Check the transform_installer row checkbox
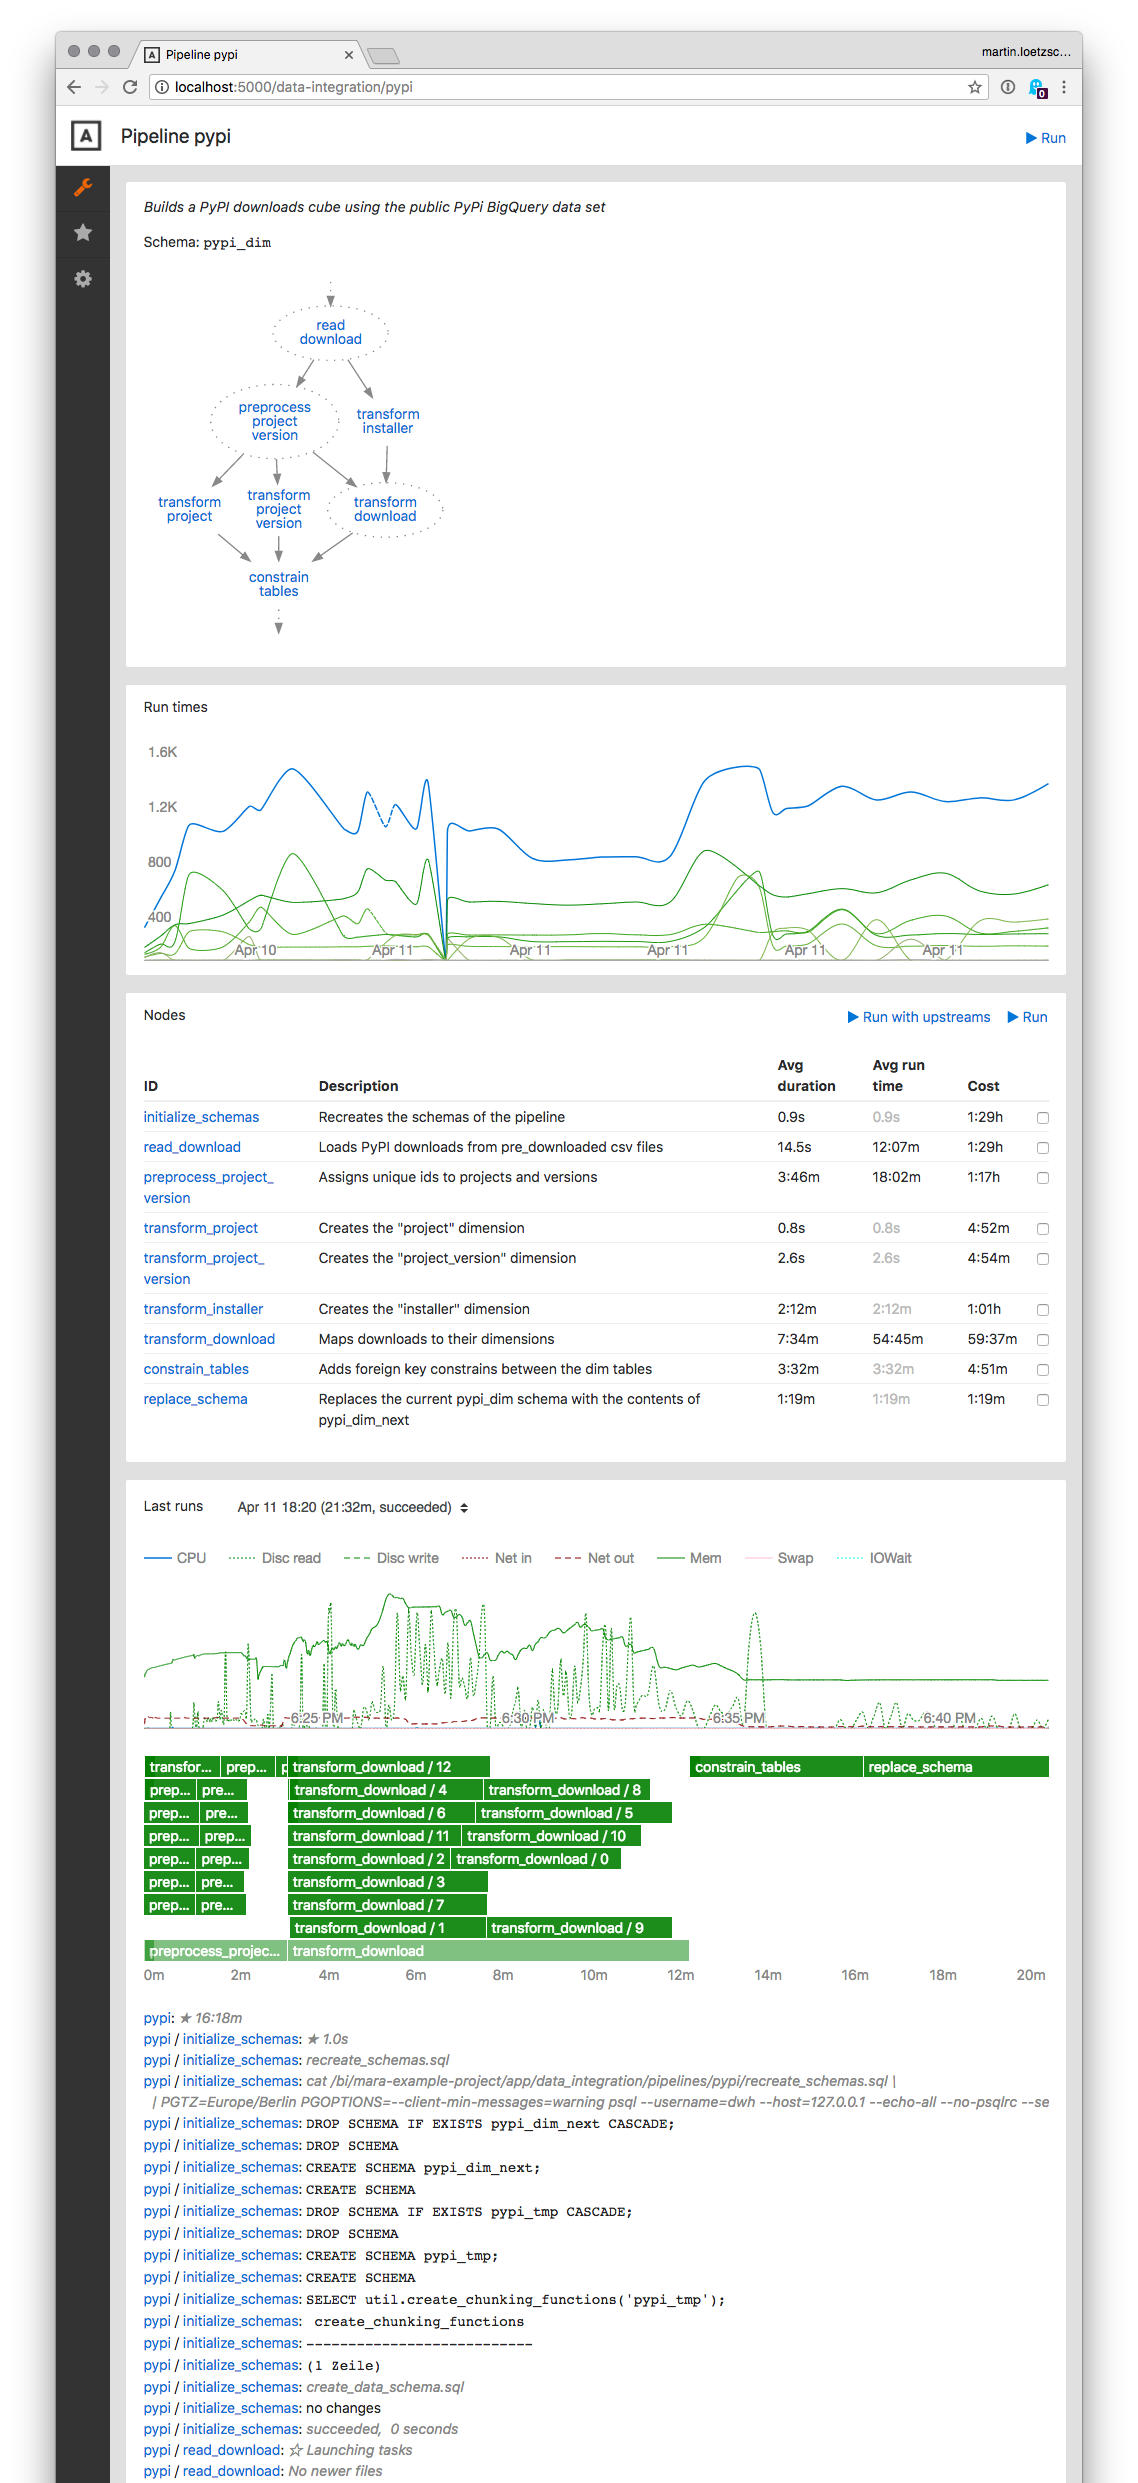 coord(1043,1310)
